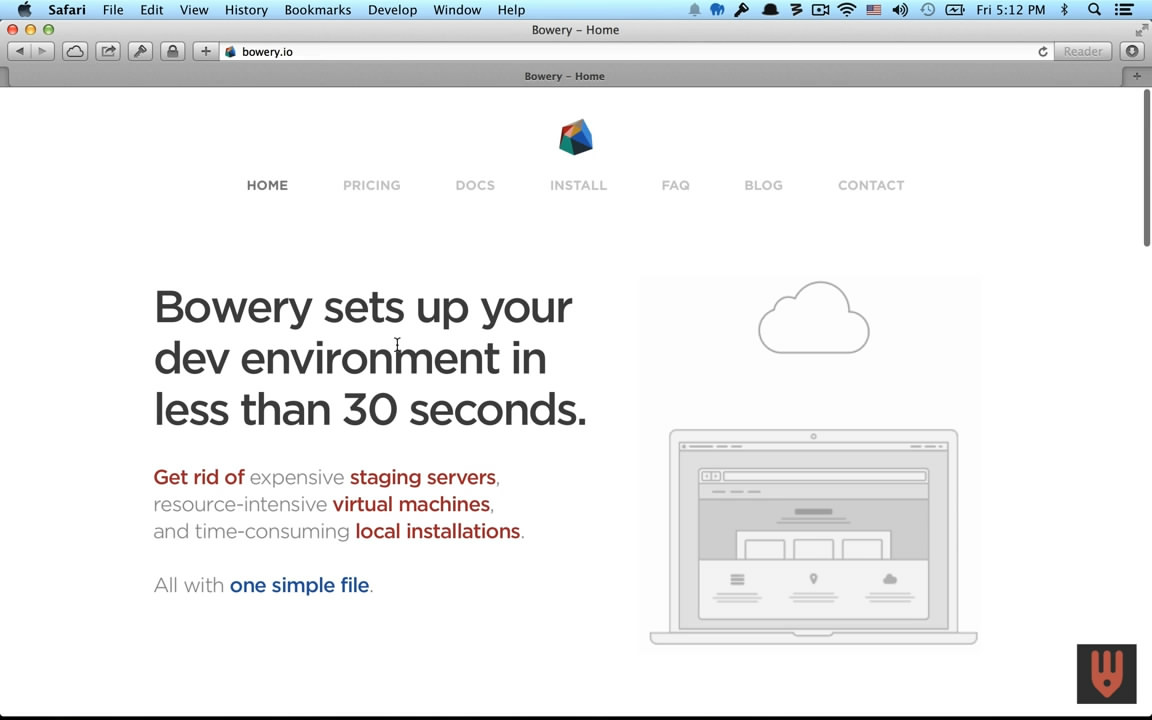Viewport: 1152px width, 720px height.
Task: Click the 'local installations' red text
Action: point(438,531)
